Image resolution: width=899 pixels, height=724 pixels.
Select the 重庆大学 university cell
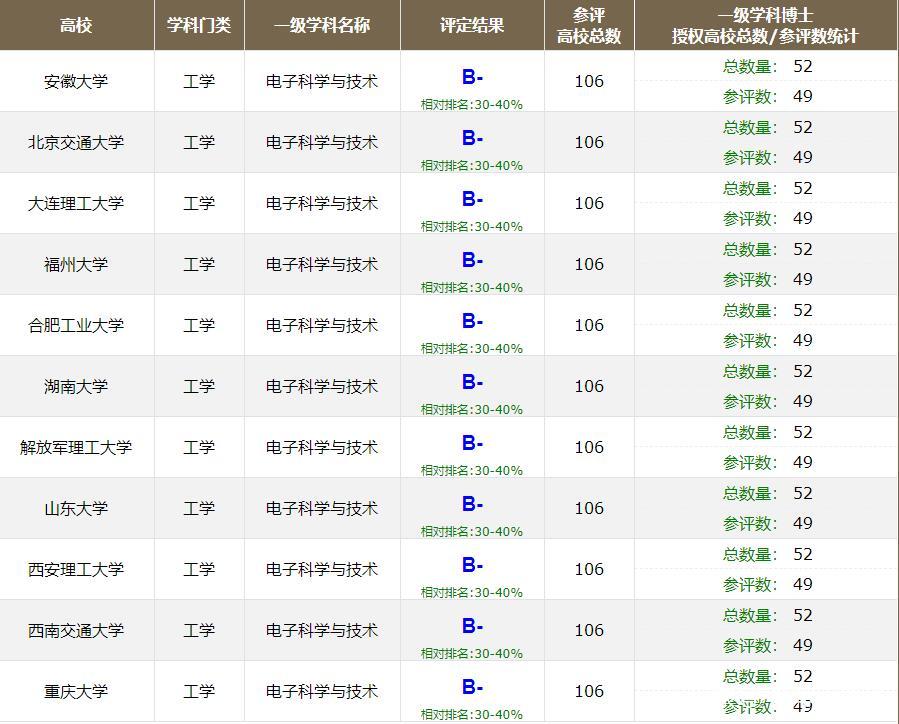click(x=76, y=691)
